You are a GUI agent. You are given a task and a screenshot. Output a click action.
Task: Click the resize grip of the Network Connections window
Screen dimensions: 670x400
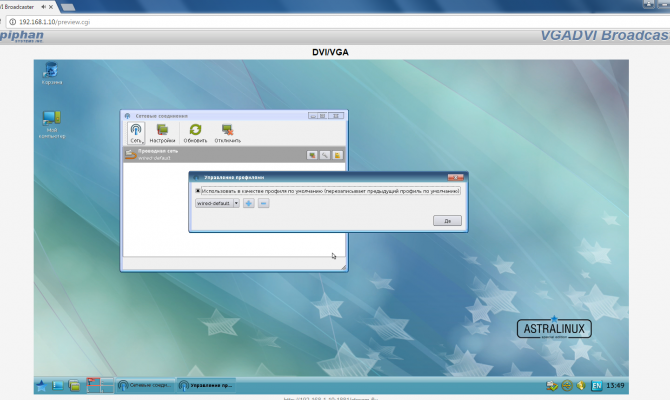(x=344, y=267)
